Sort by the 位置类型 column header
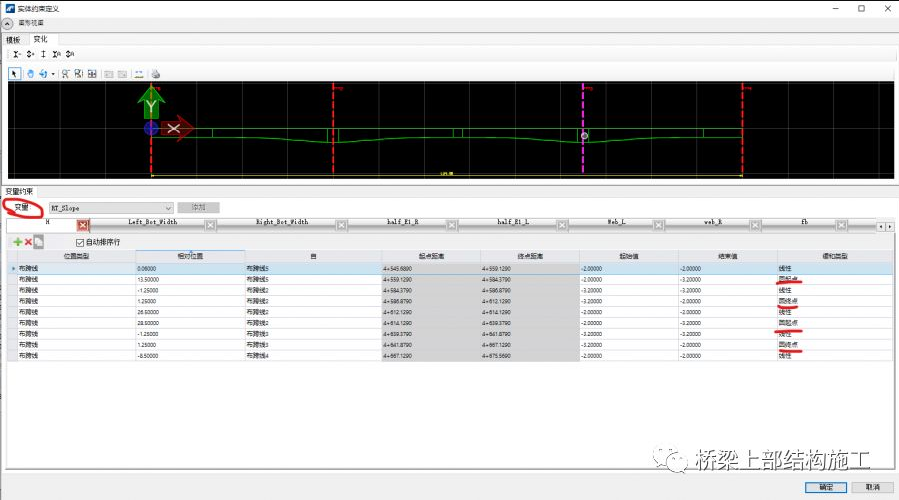 click(x=76, y=256)
